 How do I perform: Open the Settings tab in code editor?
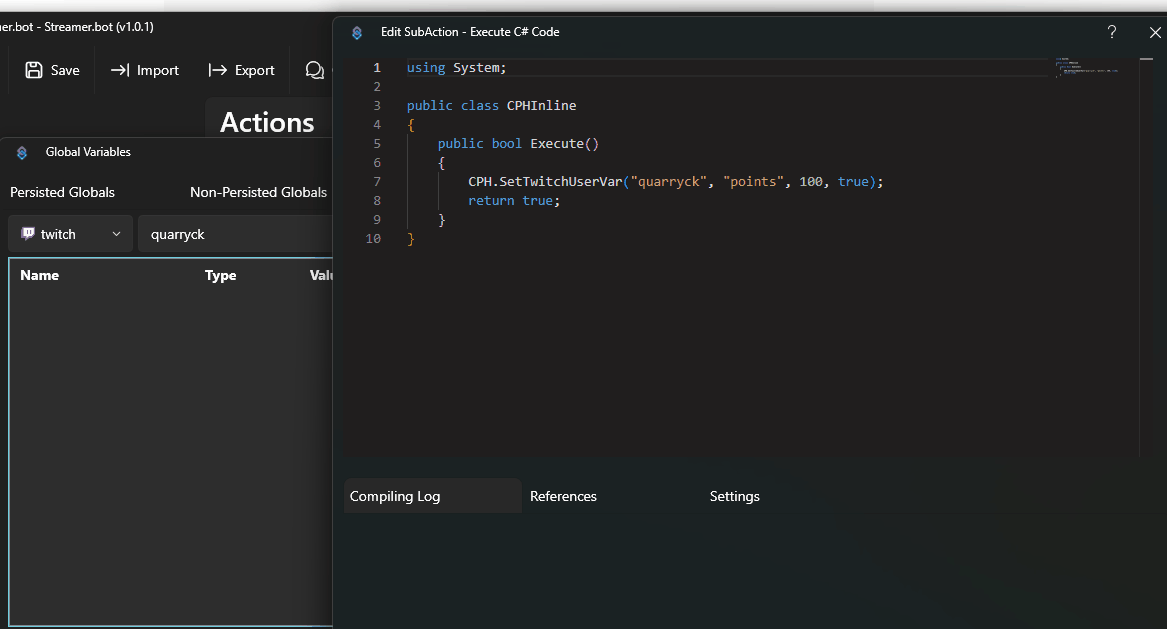pos(735,496)
